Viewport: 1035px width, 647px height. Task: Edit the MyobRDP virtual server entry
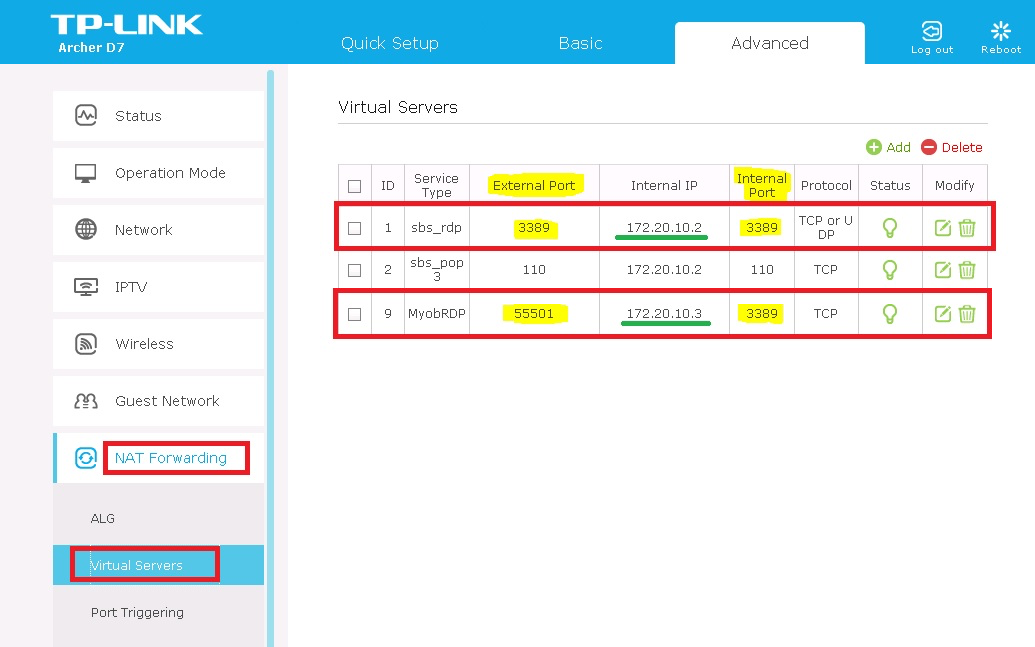[942, 314]
